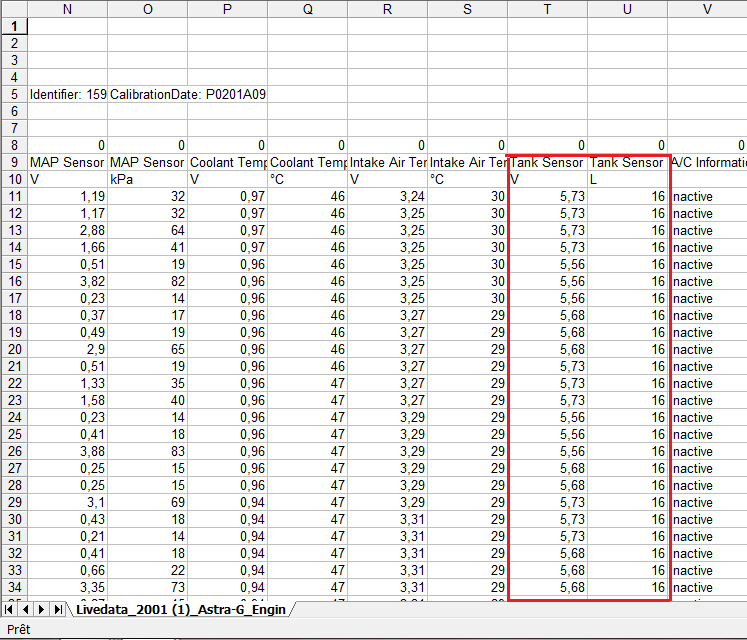747x640 pixels.
Task: Select column N header
Action: (67, 9)
